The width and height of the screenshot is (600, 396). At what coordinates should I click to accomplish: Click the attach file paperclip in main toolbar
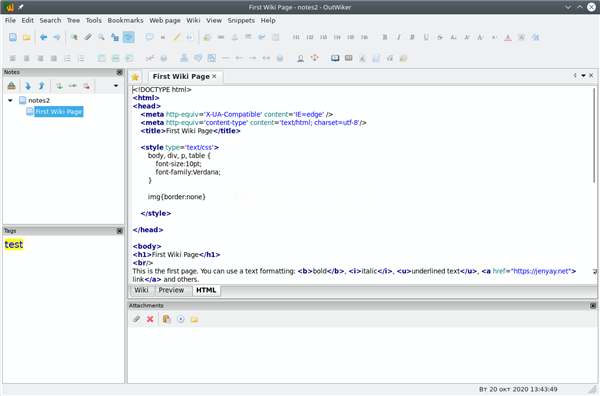(88, 37)
